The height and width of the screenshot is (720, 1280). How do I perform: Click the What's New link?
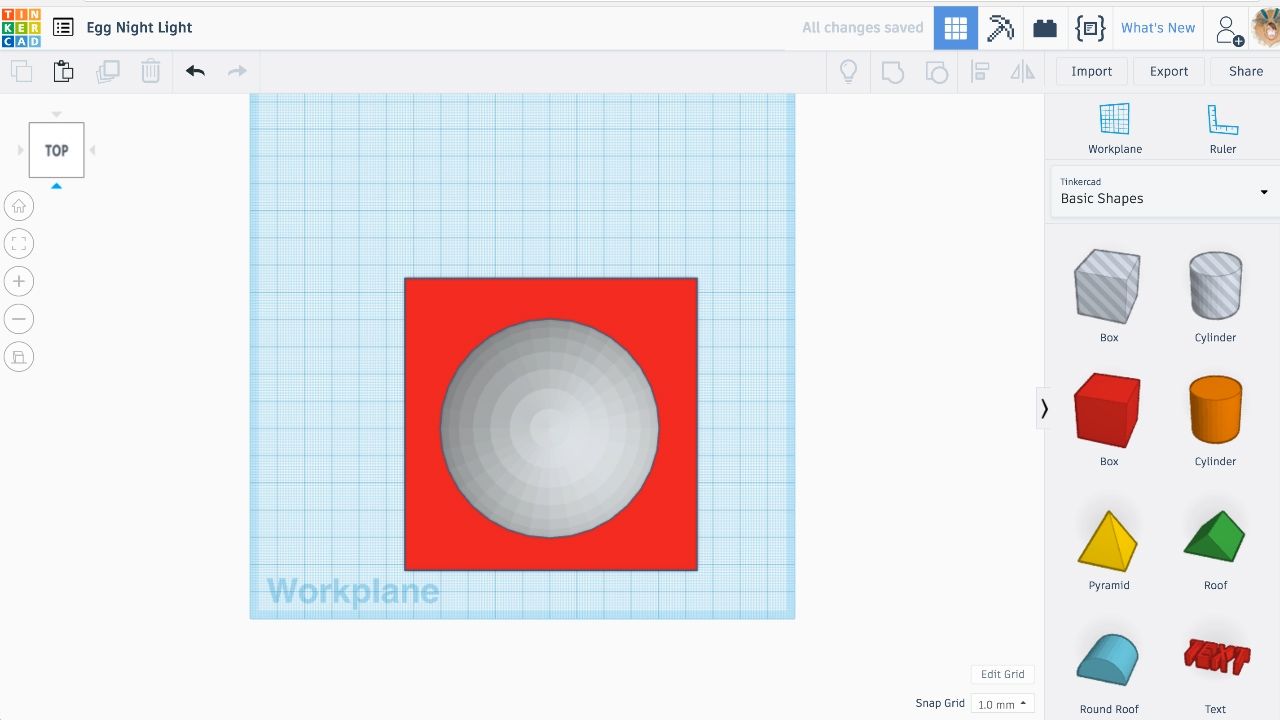(1158, 28)
